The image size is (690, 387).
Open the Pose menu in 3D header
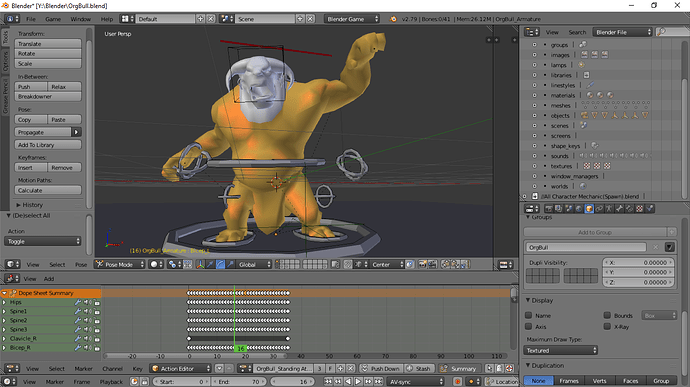[81, 264]
